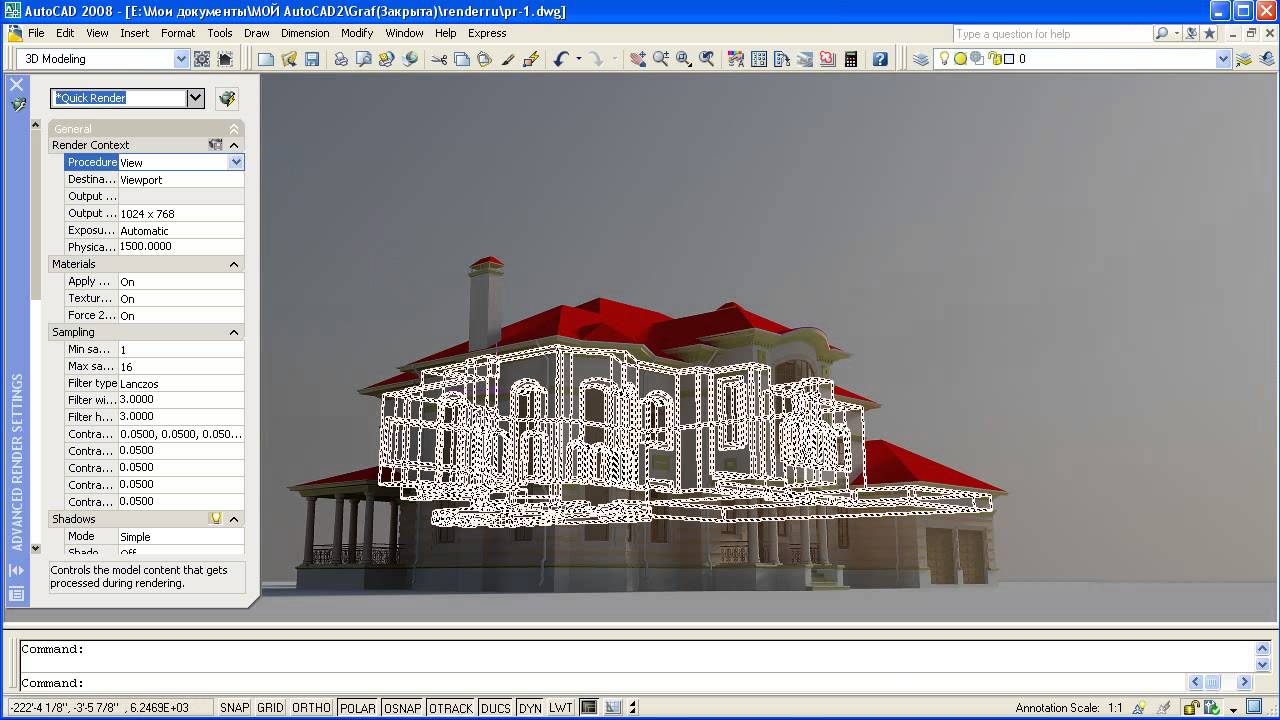Collapse the General double-chevron header
The height and width of the screenshot is (720, 1280).
(234, 129)
